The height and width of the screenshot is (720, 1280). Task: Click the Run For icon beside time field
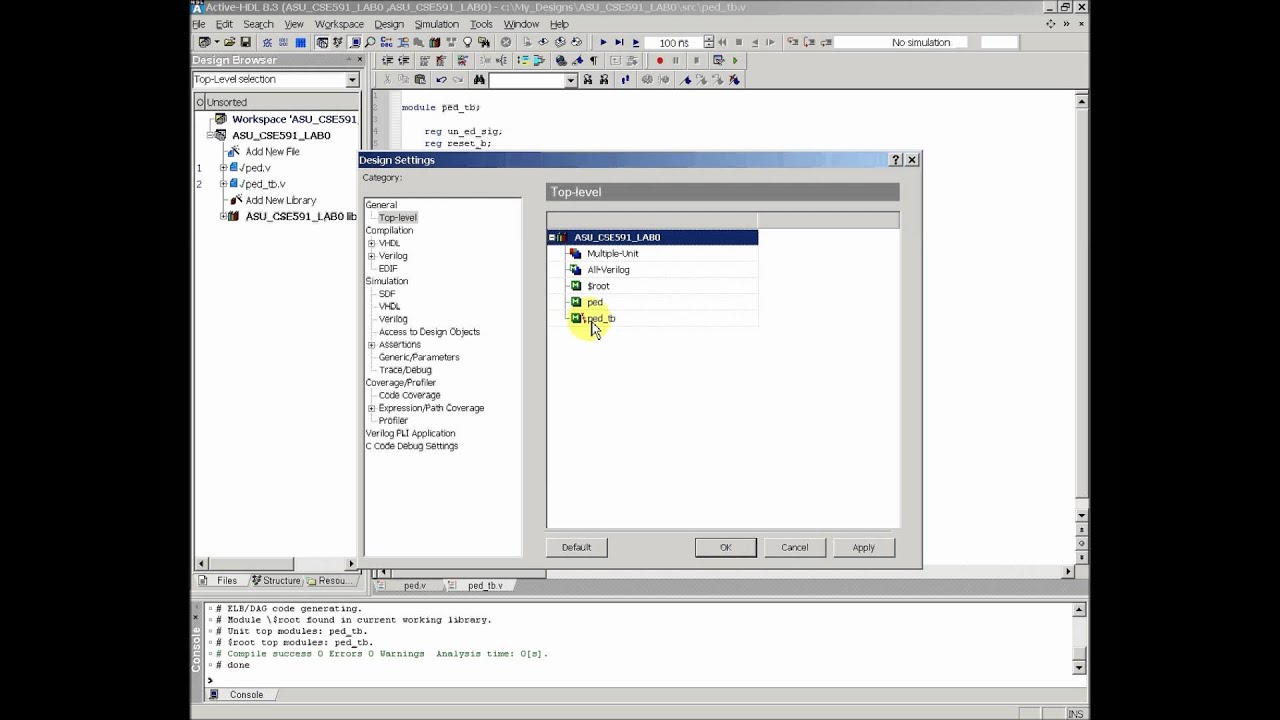tap(636, 42)
